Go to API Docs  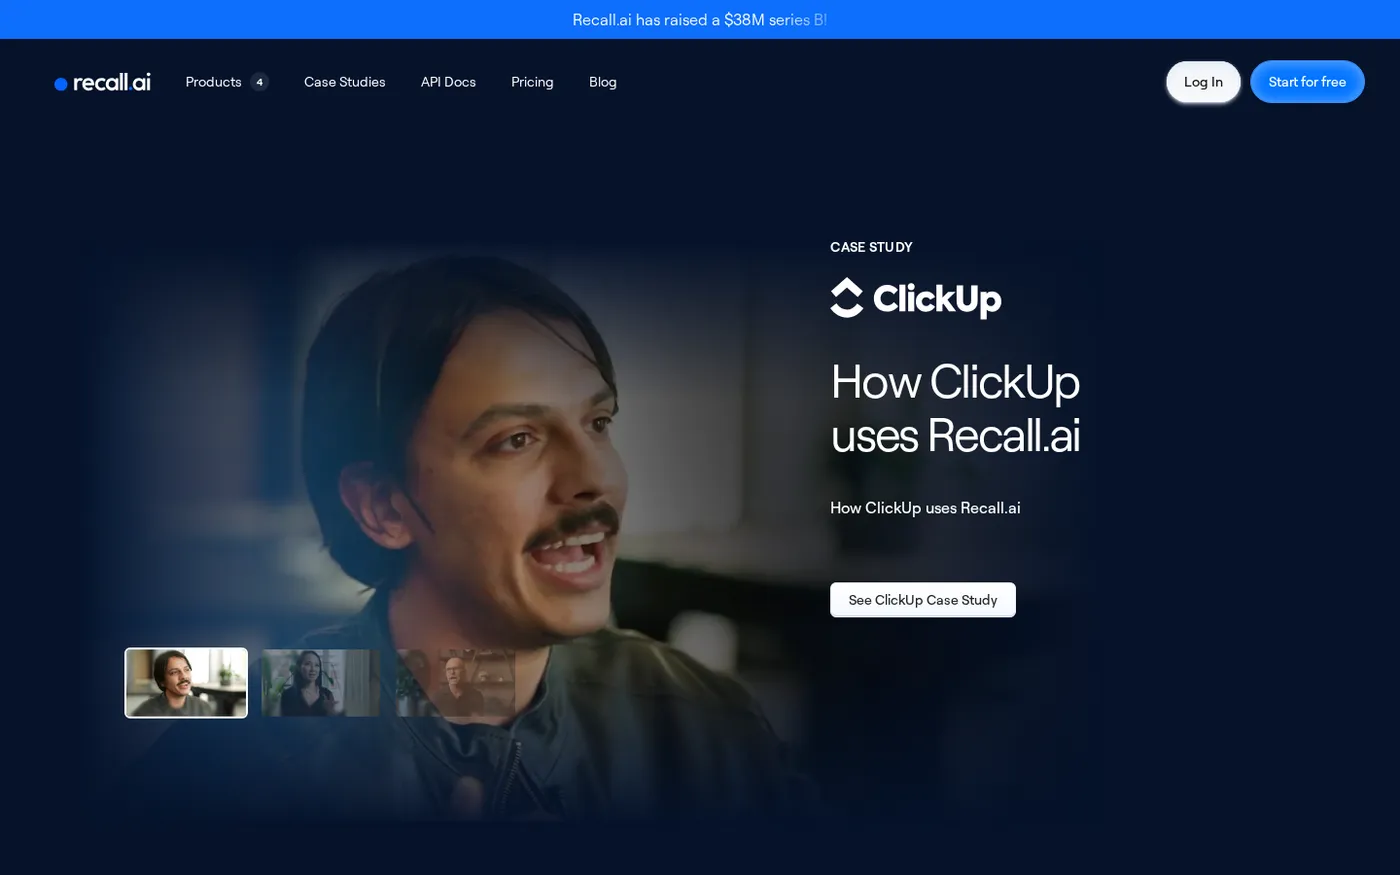[x=448, y=82]
